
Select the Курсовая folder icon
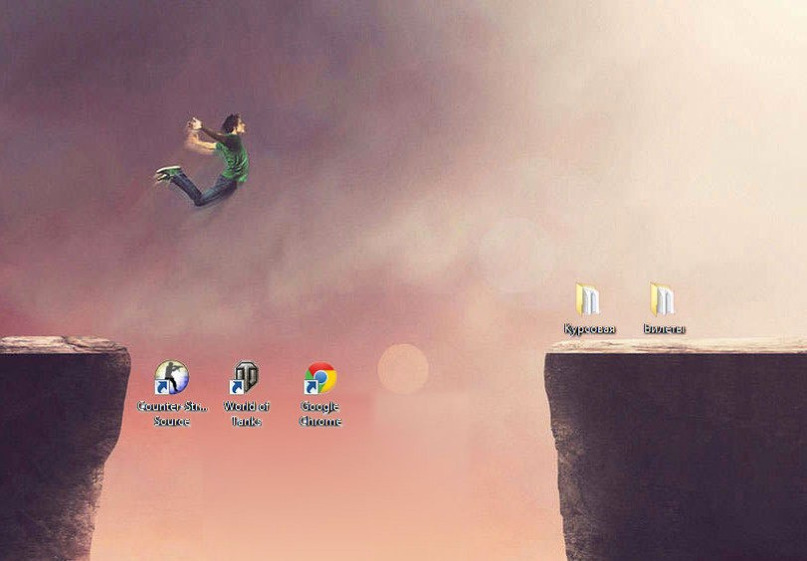click(588, 299)
